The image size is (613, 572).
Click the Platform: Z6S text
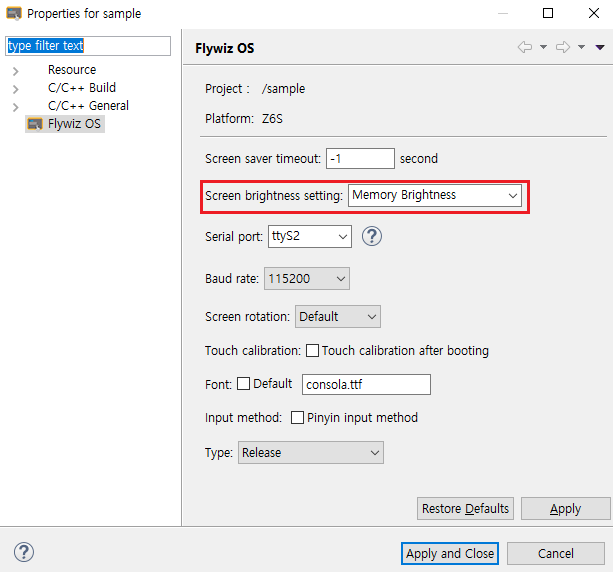244,118
